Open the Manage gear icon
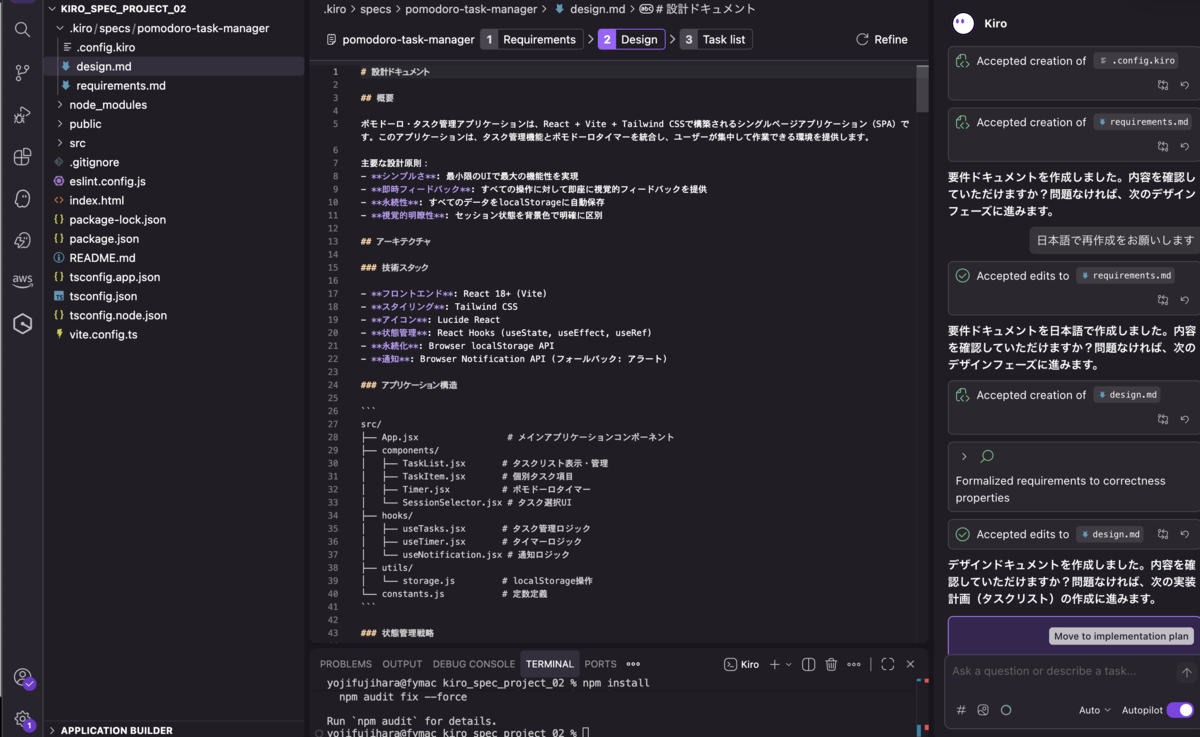The height and width of the screenshot is (737, 1200). [x=22, y=719]
